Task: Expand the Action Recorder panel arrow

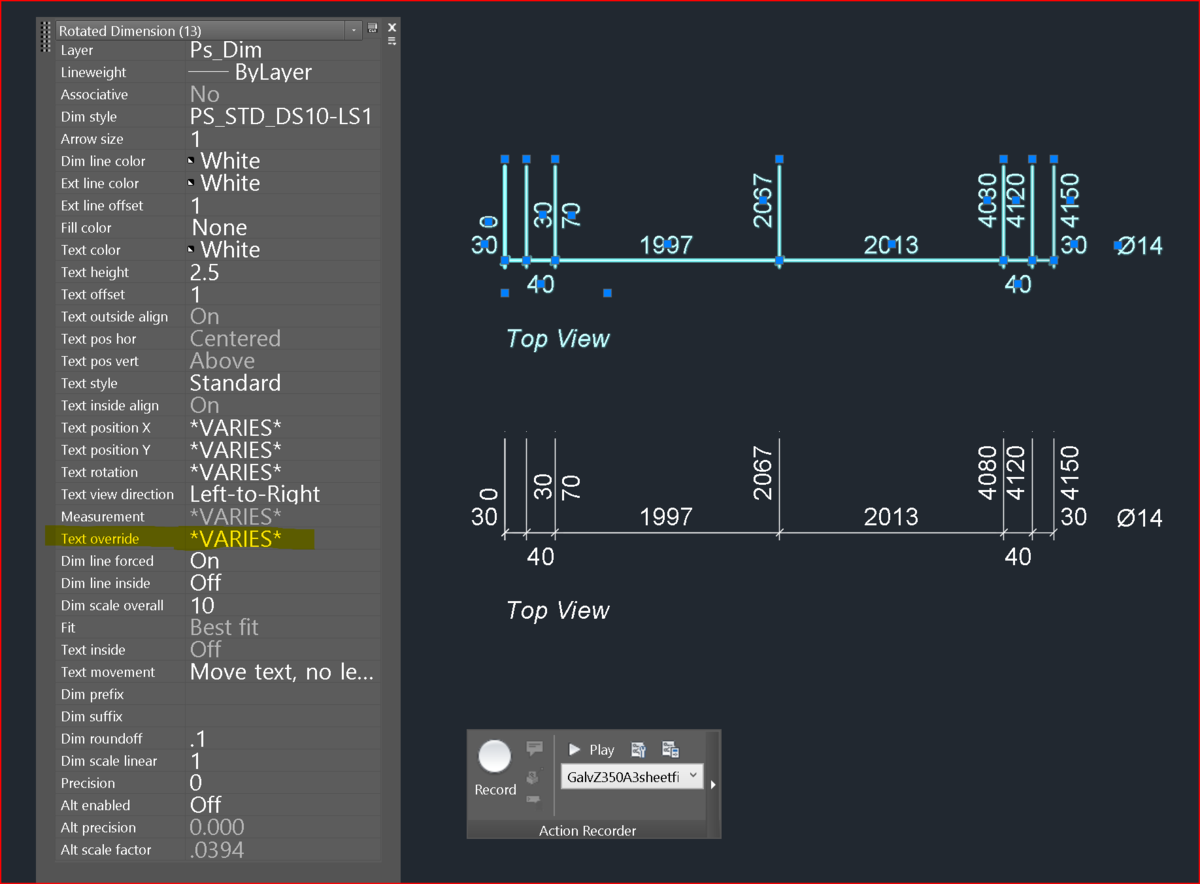Action: pos(713,784)
